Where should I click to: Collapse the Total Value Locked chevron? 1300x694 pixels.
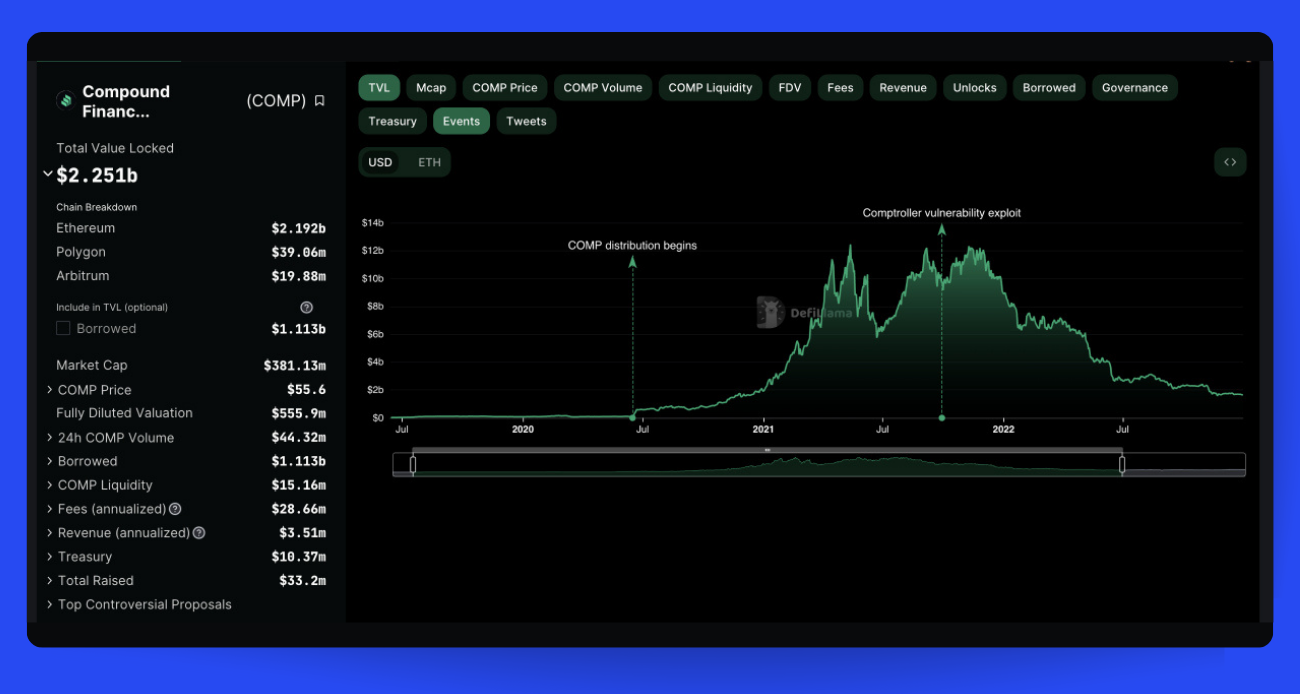coord(48,175)
